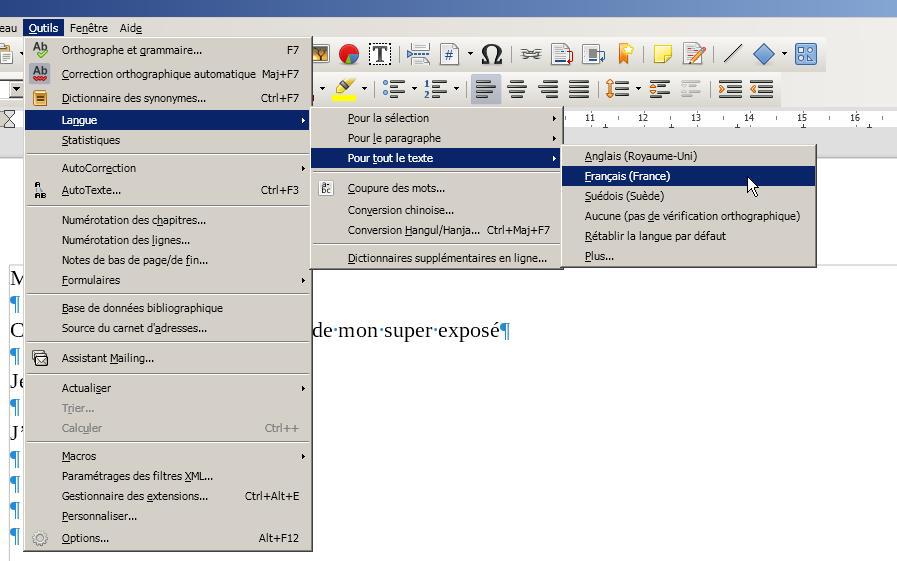Insert special character Omega symbol
Image resolution: width=897 pixels, height=561 pixels.
point(491,54)
